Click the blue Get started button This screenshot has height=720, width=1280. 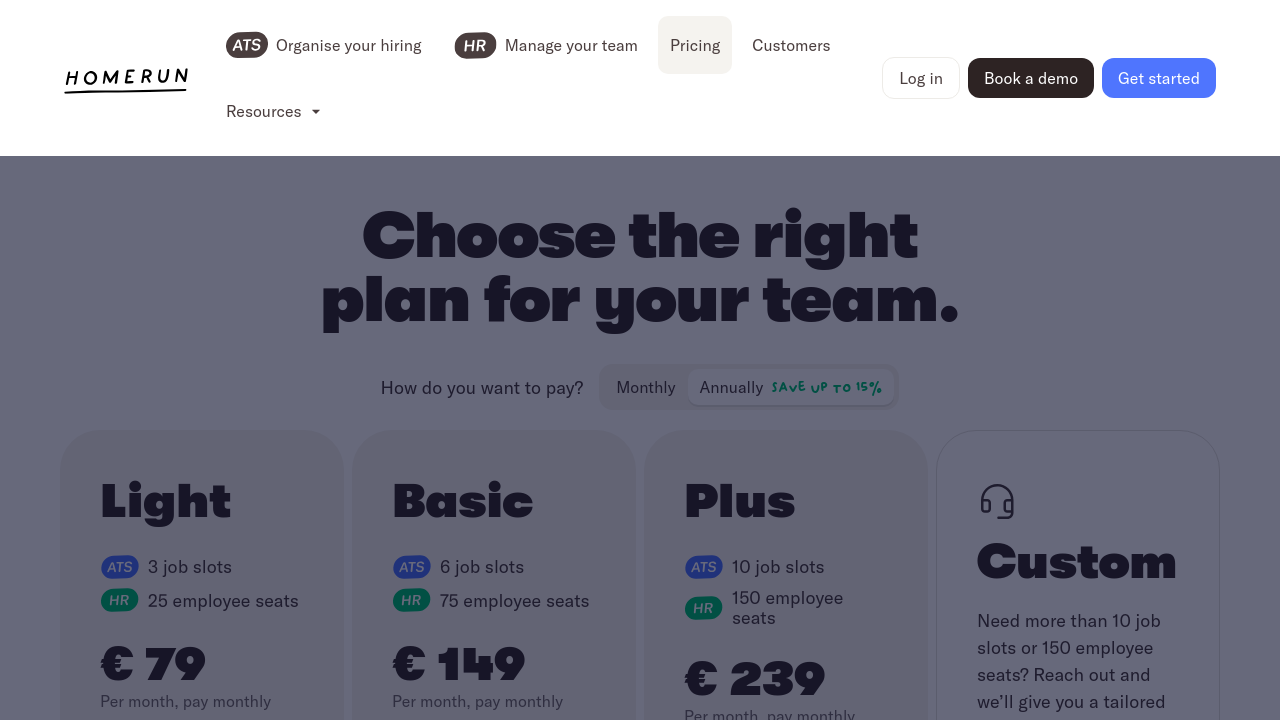pyautogui.click(x=1158, y=78)
